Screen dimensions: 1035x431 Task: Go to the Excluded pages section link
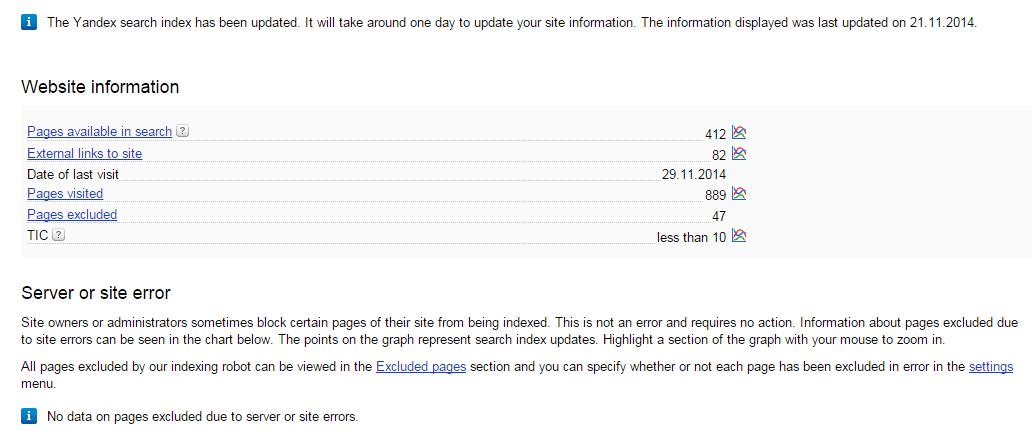[421, 366]
